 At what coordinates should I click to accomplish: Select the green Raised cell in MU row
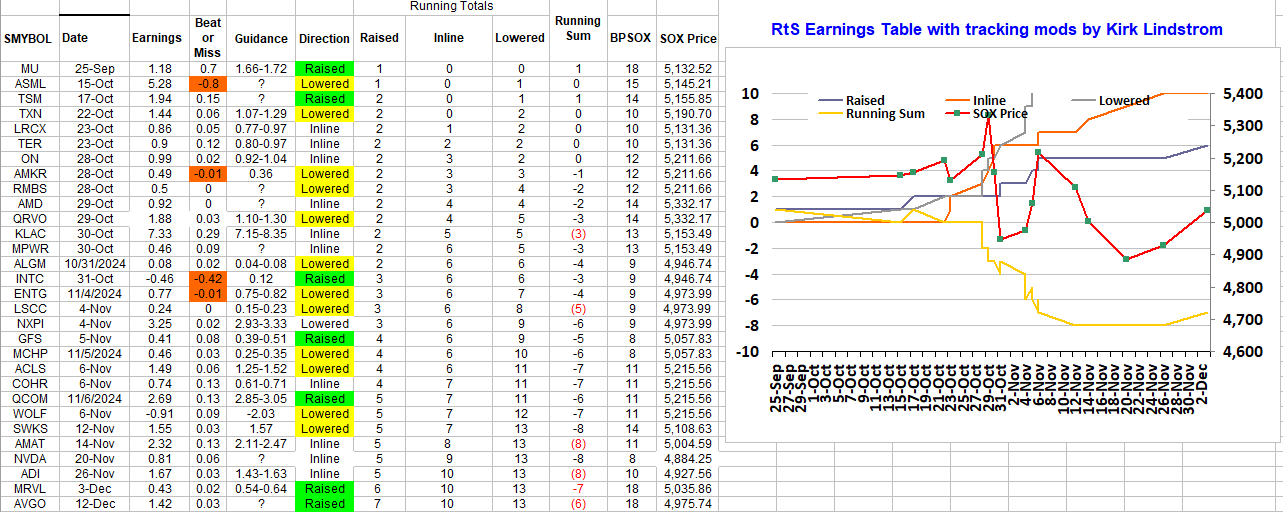[x=324, y=69]
